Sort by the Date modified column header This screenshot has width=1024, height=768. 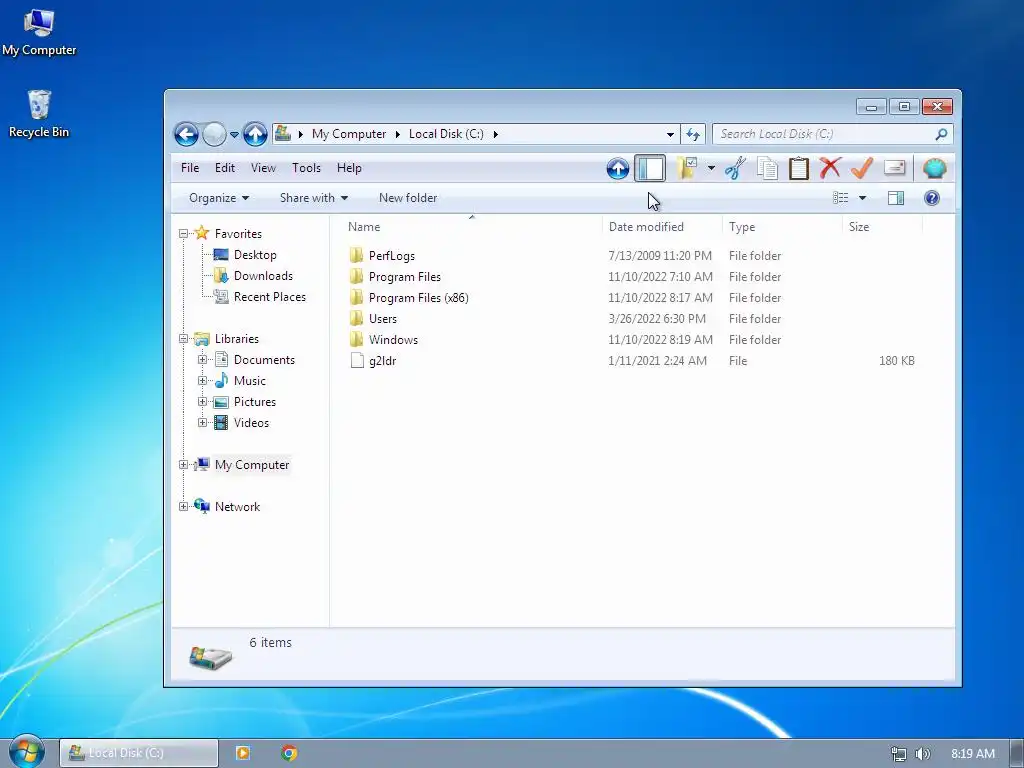click(662, 227)
